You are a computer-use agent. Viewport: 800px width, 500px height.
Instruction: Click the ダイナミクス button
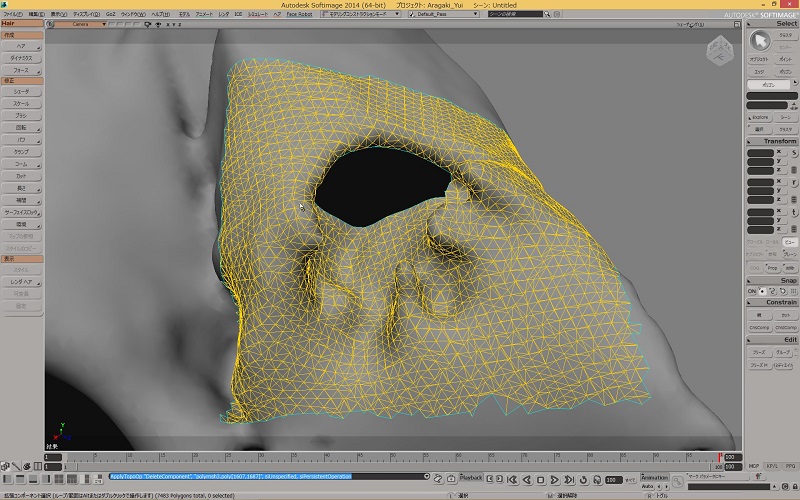[x=21, y=58]
